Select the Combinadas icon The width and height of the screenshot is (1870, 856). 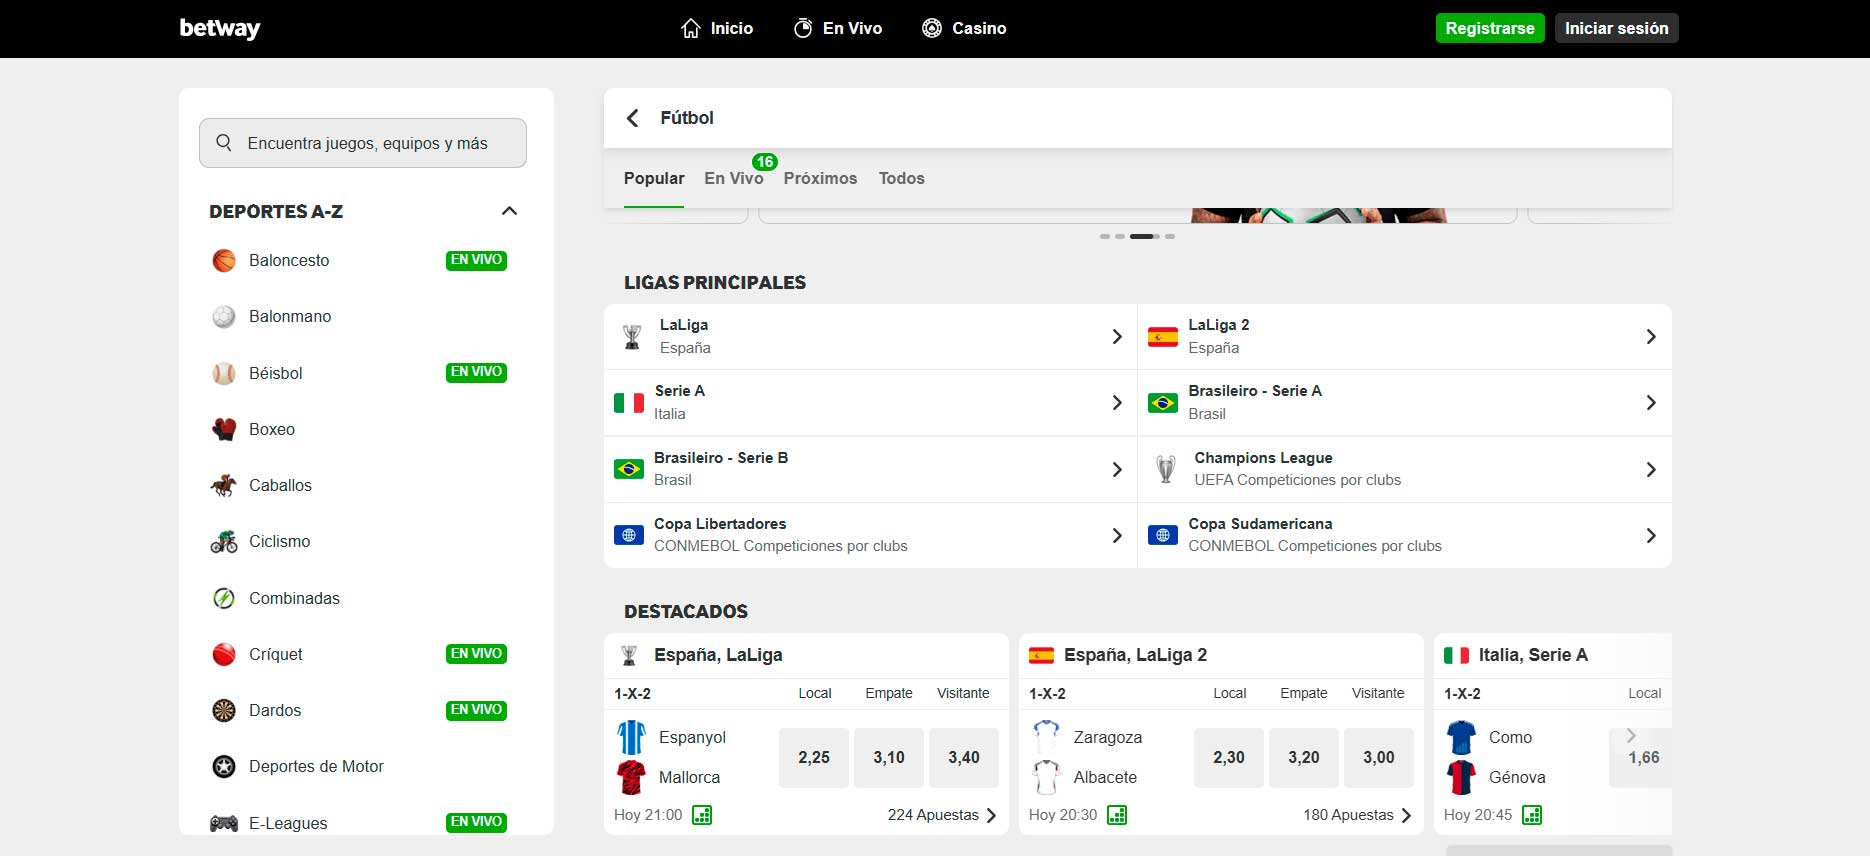coord(224,598)
